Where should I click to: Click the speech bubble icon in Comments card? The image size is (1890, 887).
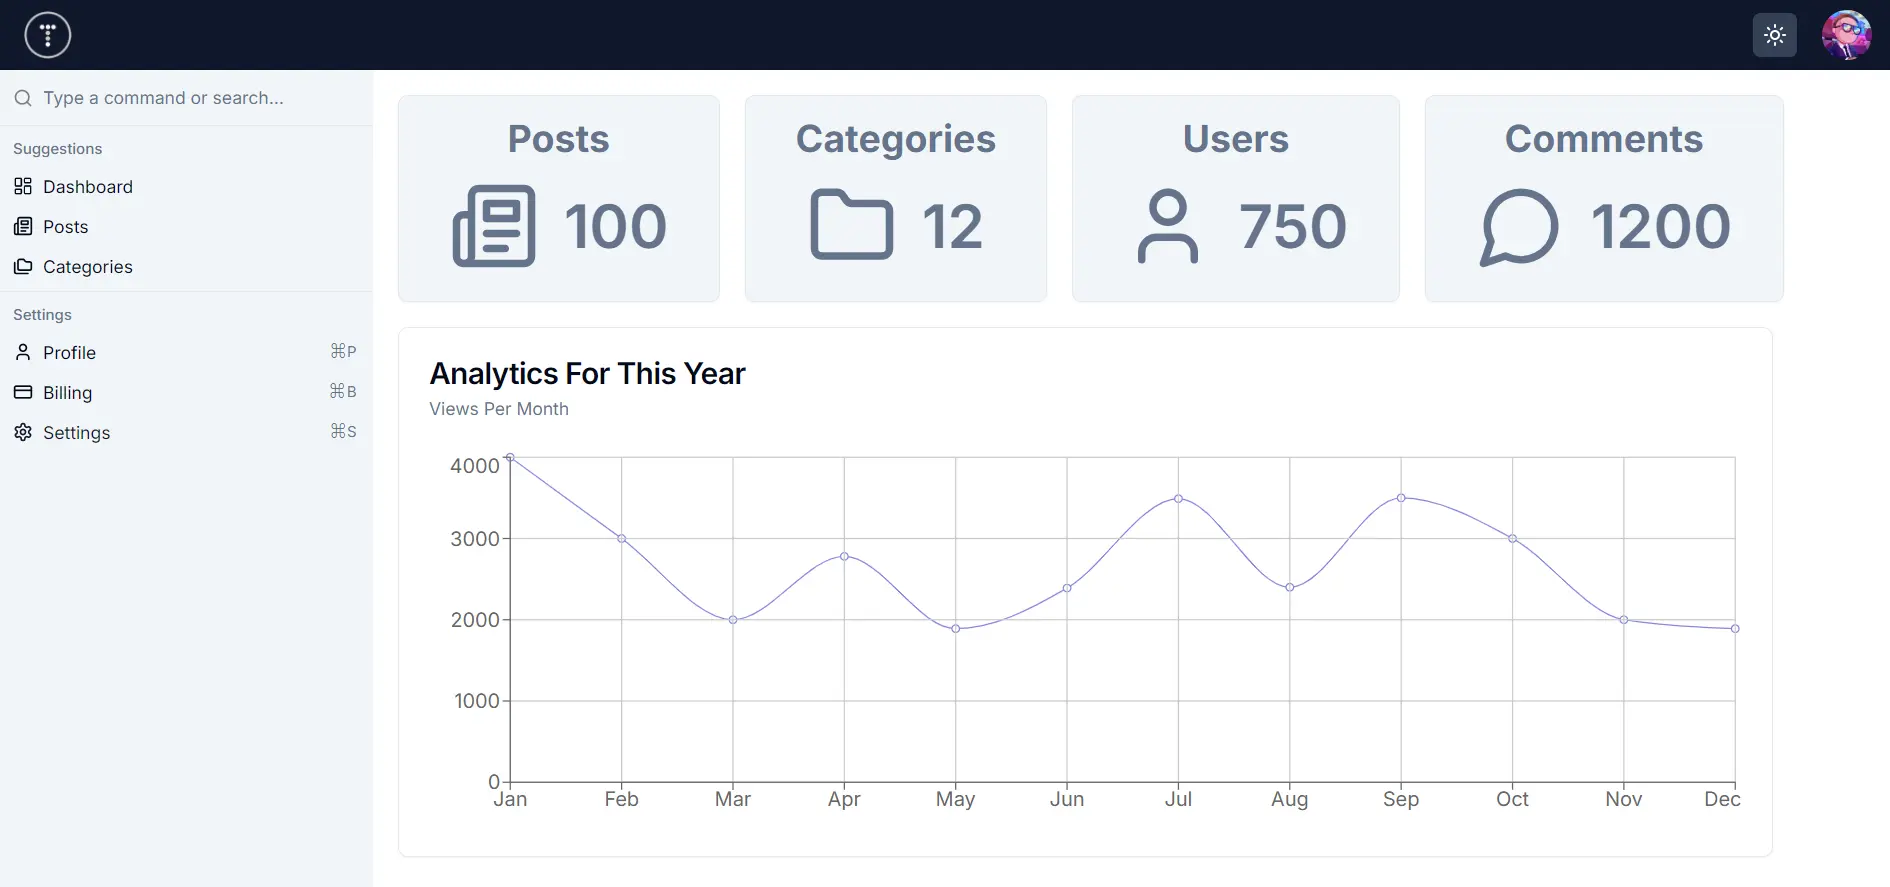(x=1519, y=227)
